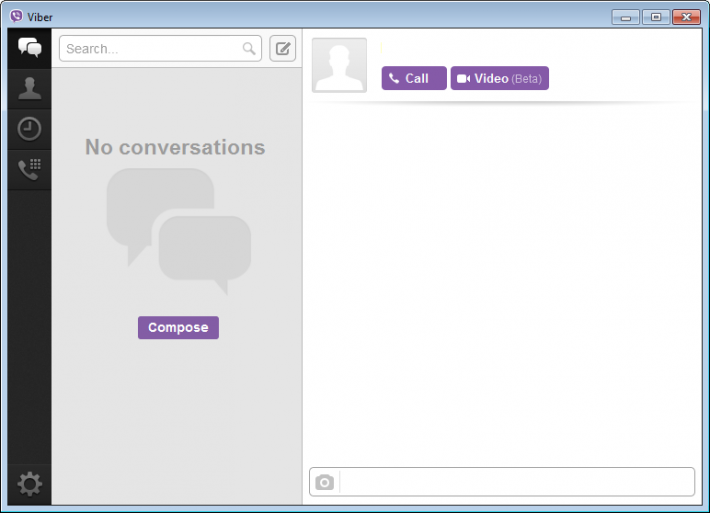Minimize the Viber window
The height and width of the screenshot is (513, 710).
click(626, 17)
